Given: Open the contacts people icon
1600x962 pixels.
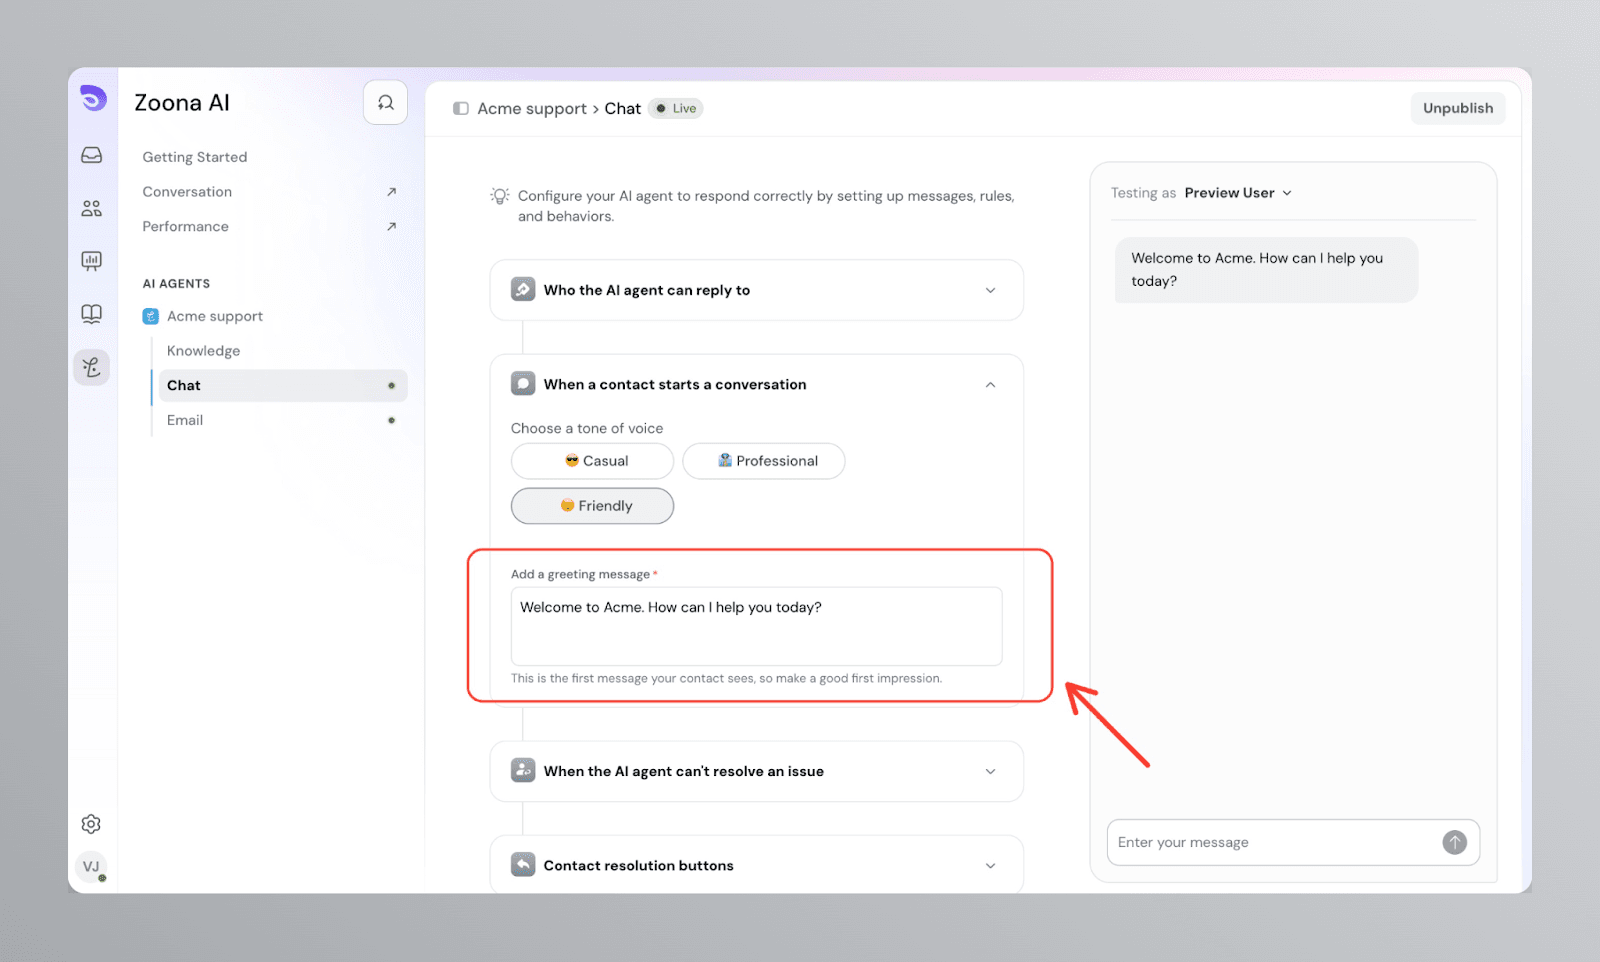Looking at the screenshot, I should coord(92,208).
